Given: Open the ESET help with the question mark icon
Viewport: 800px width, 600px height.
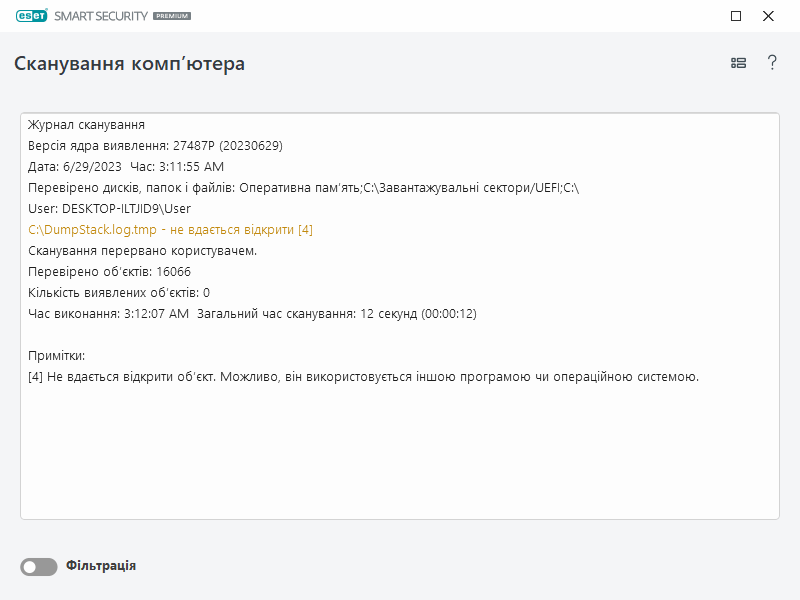Looking at the screenshot, I should [x=771, y=62].
